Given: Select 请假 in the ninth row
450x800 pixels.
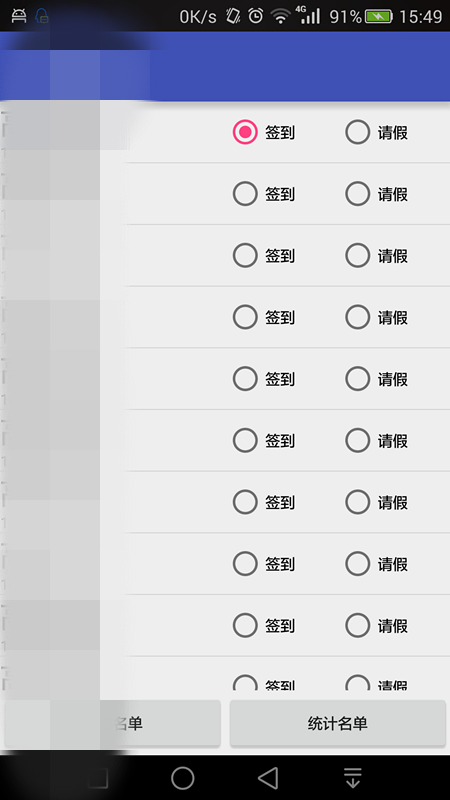Looking at the screenshot, I should click(377, 626).
